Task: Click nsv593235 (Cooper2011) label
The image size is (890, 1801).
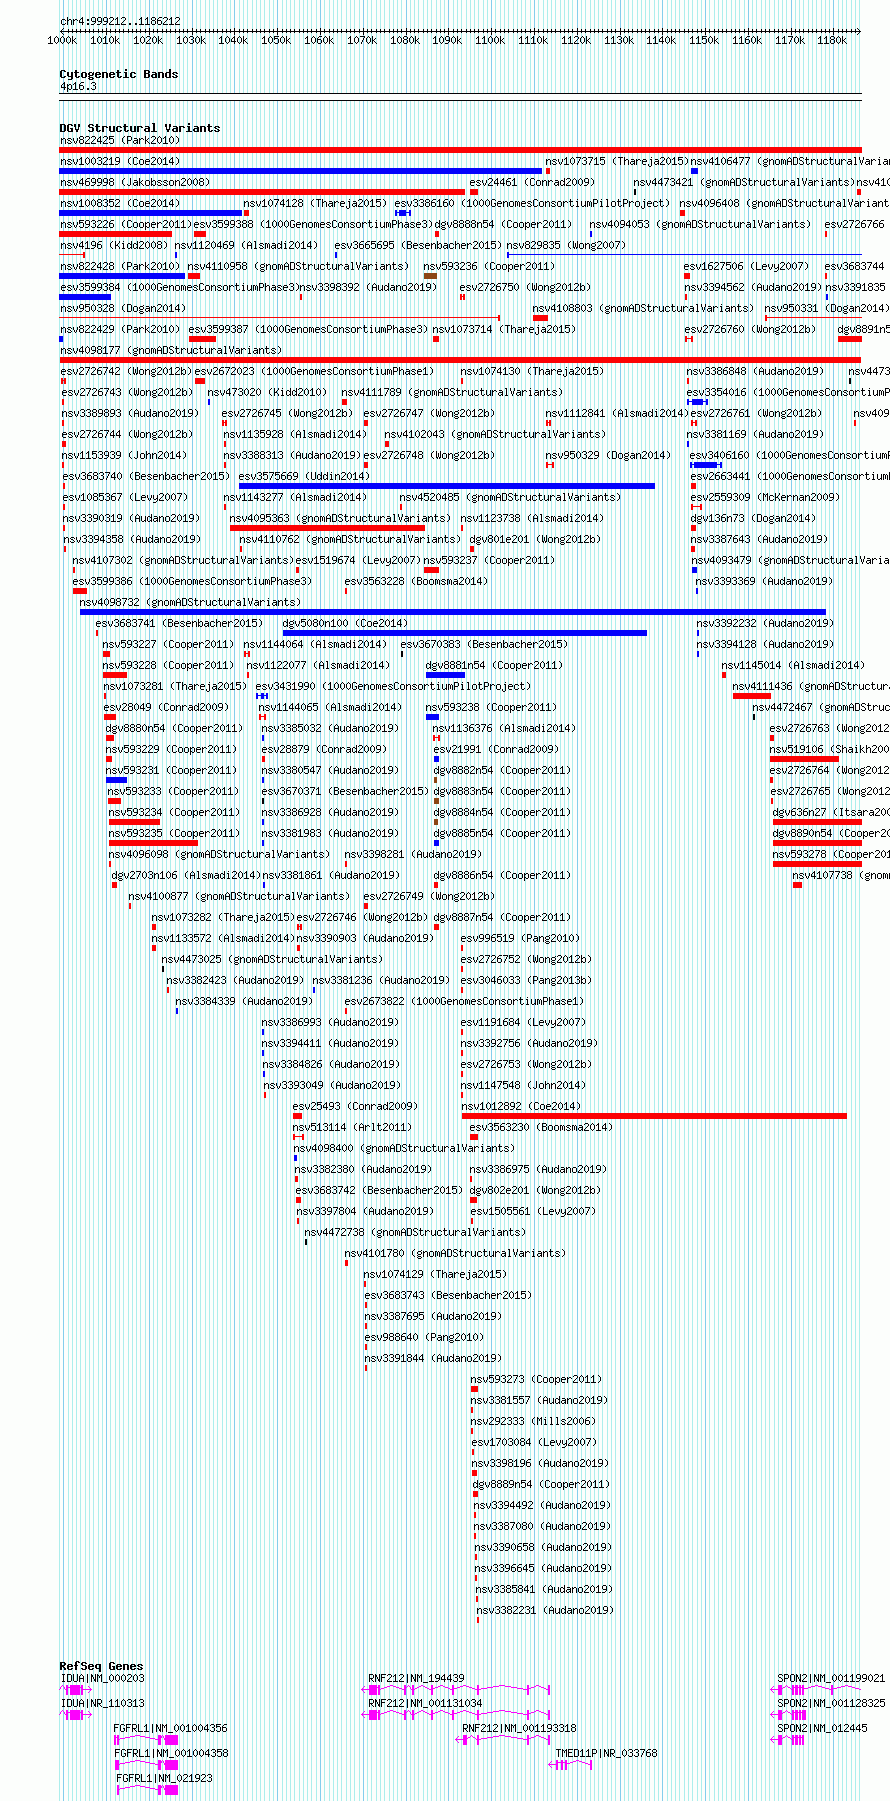Action: 174,834
